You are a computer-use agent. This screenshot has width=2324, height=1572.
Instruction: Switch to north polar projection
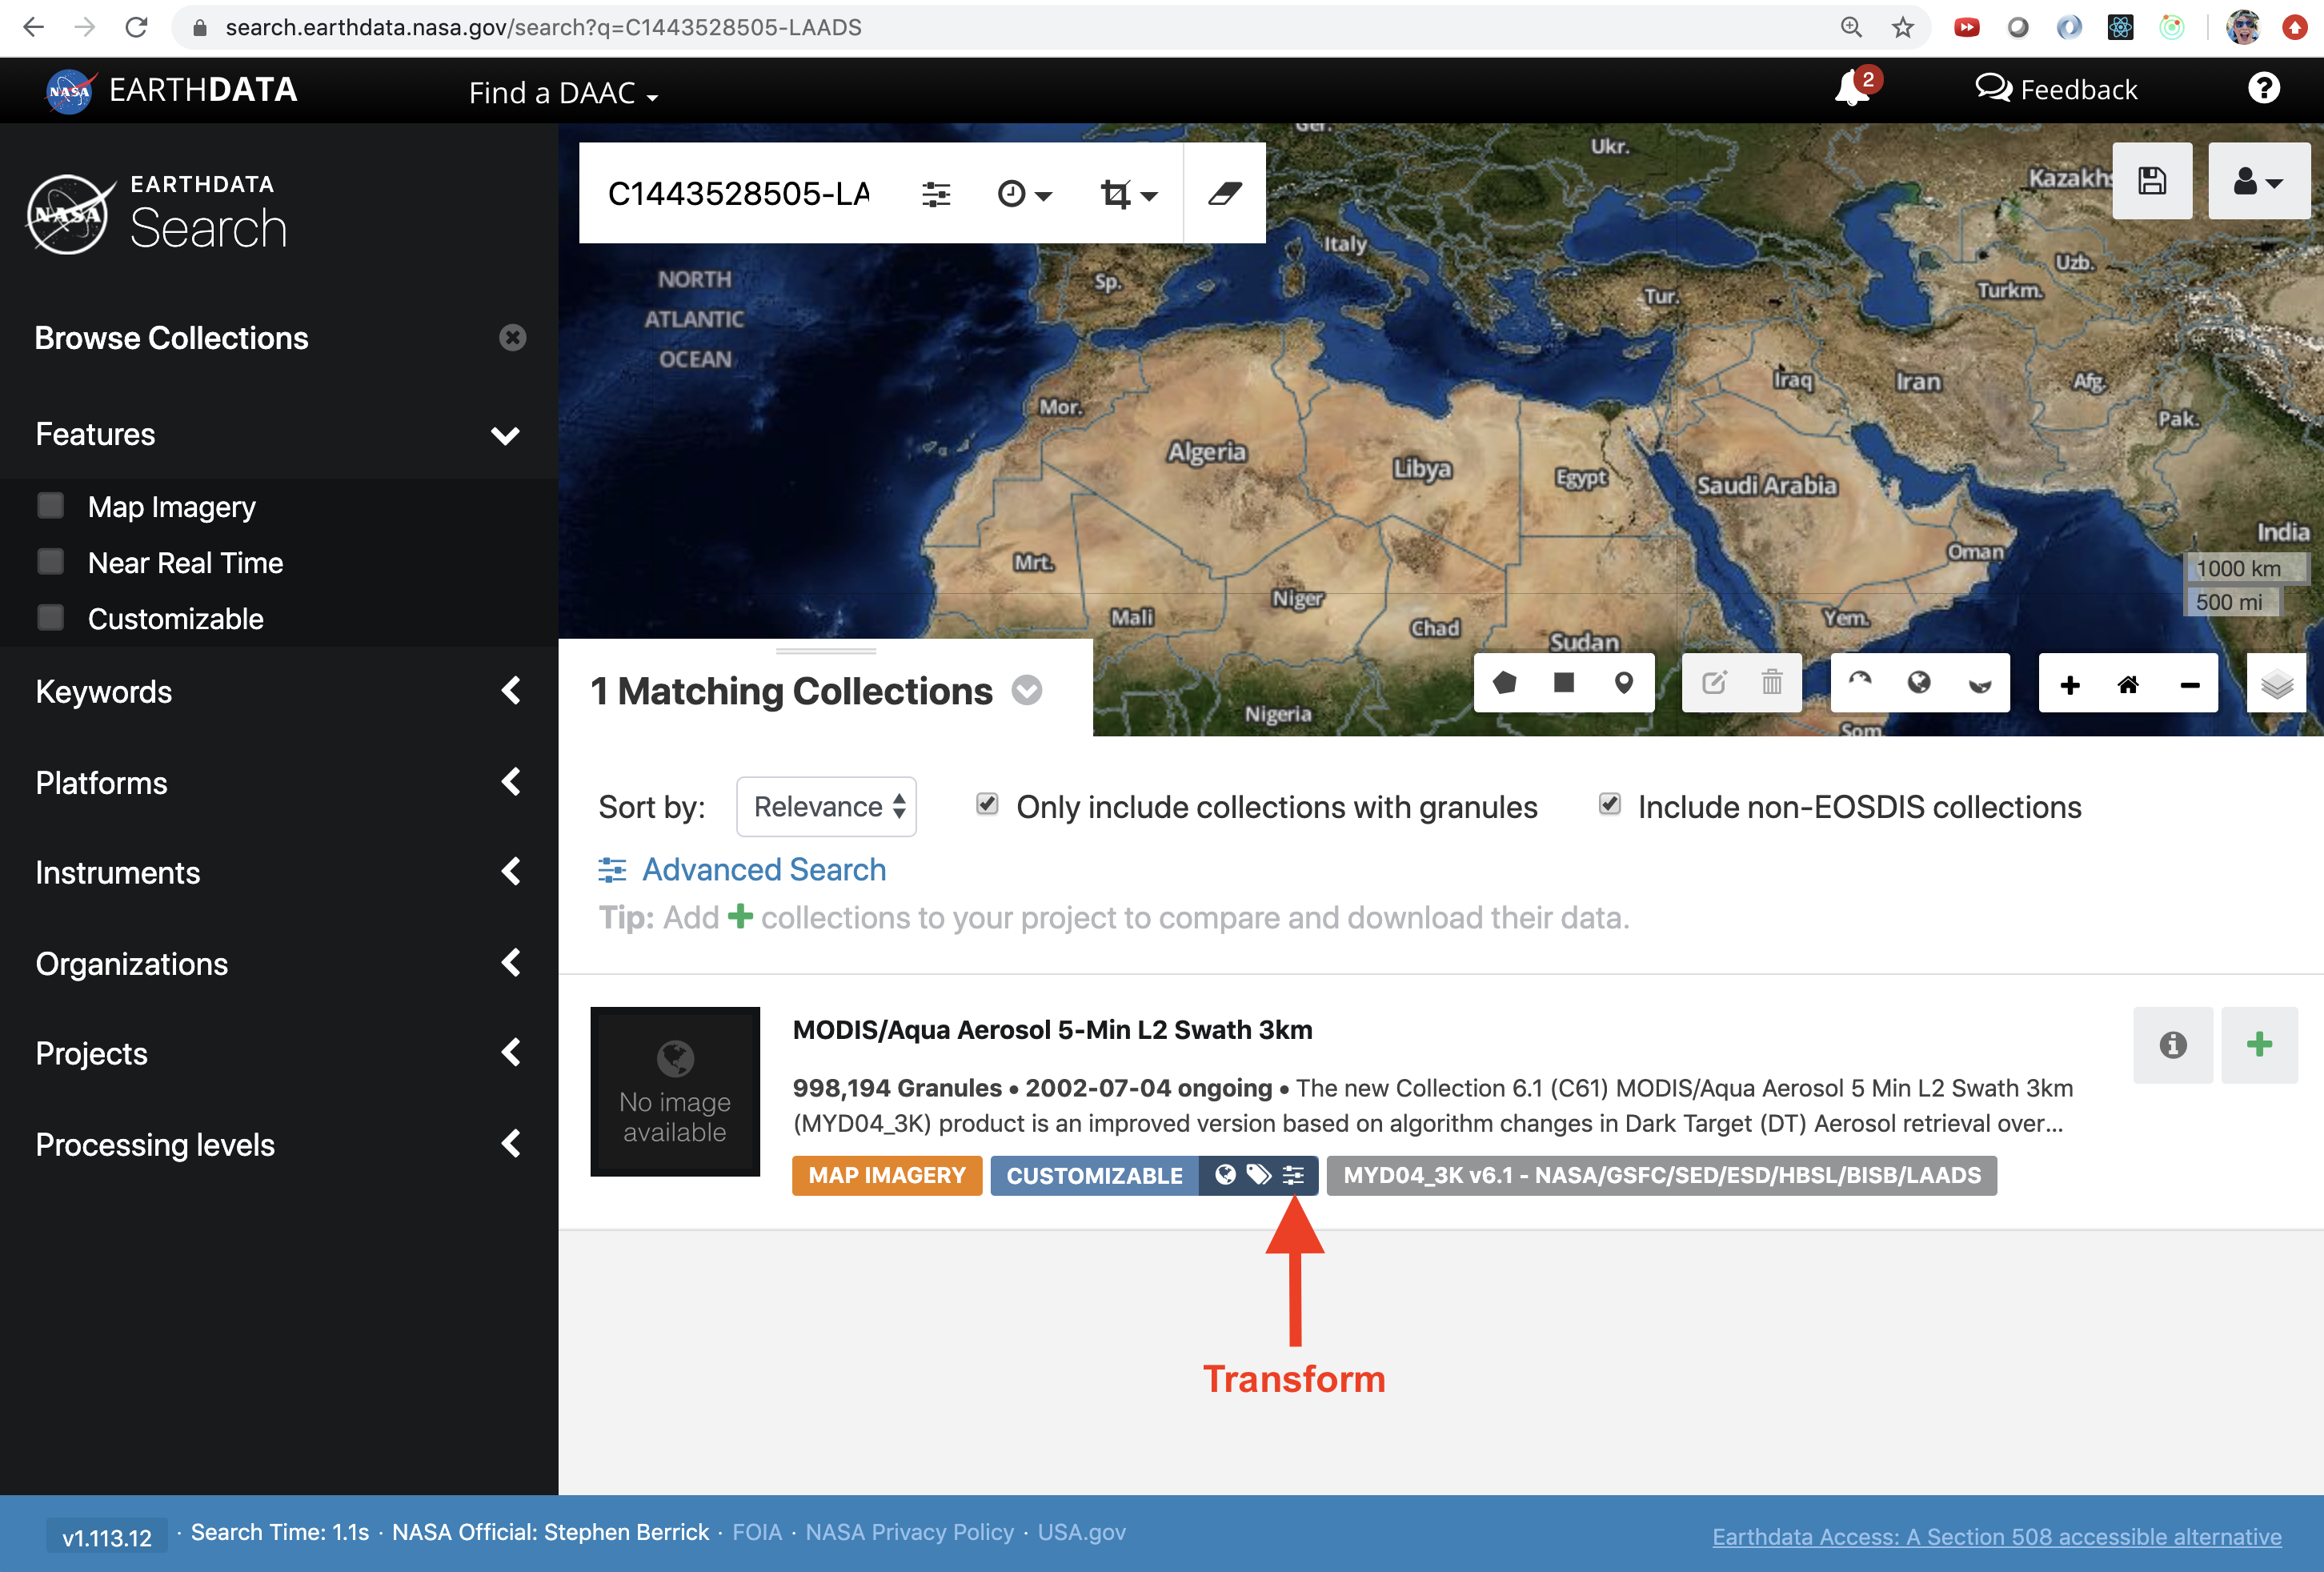click(x=1860, y=683)
